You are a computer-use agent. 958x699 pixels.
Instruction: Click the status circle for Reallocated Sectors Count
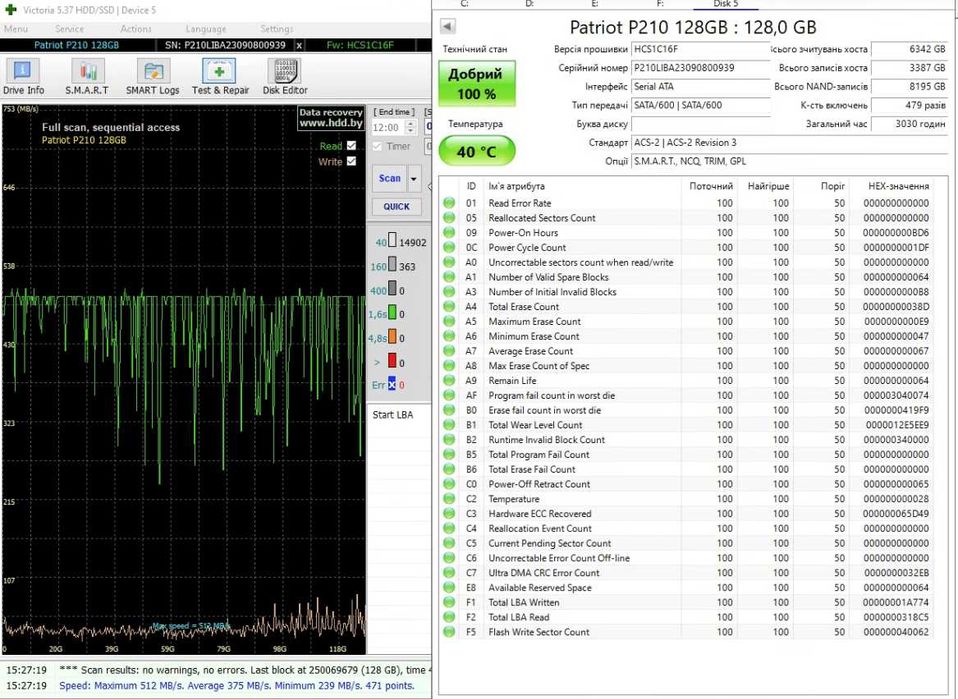(449, 218)
